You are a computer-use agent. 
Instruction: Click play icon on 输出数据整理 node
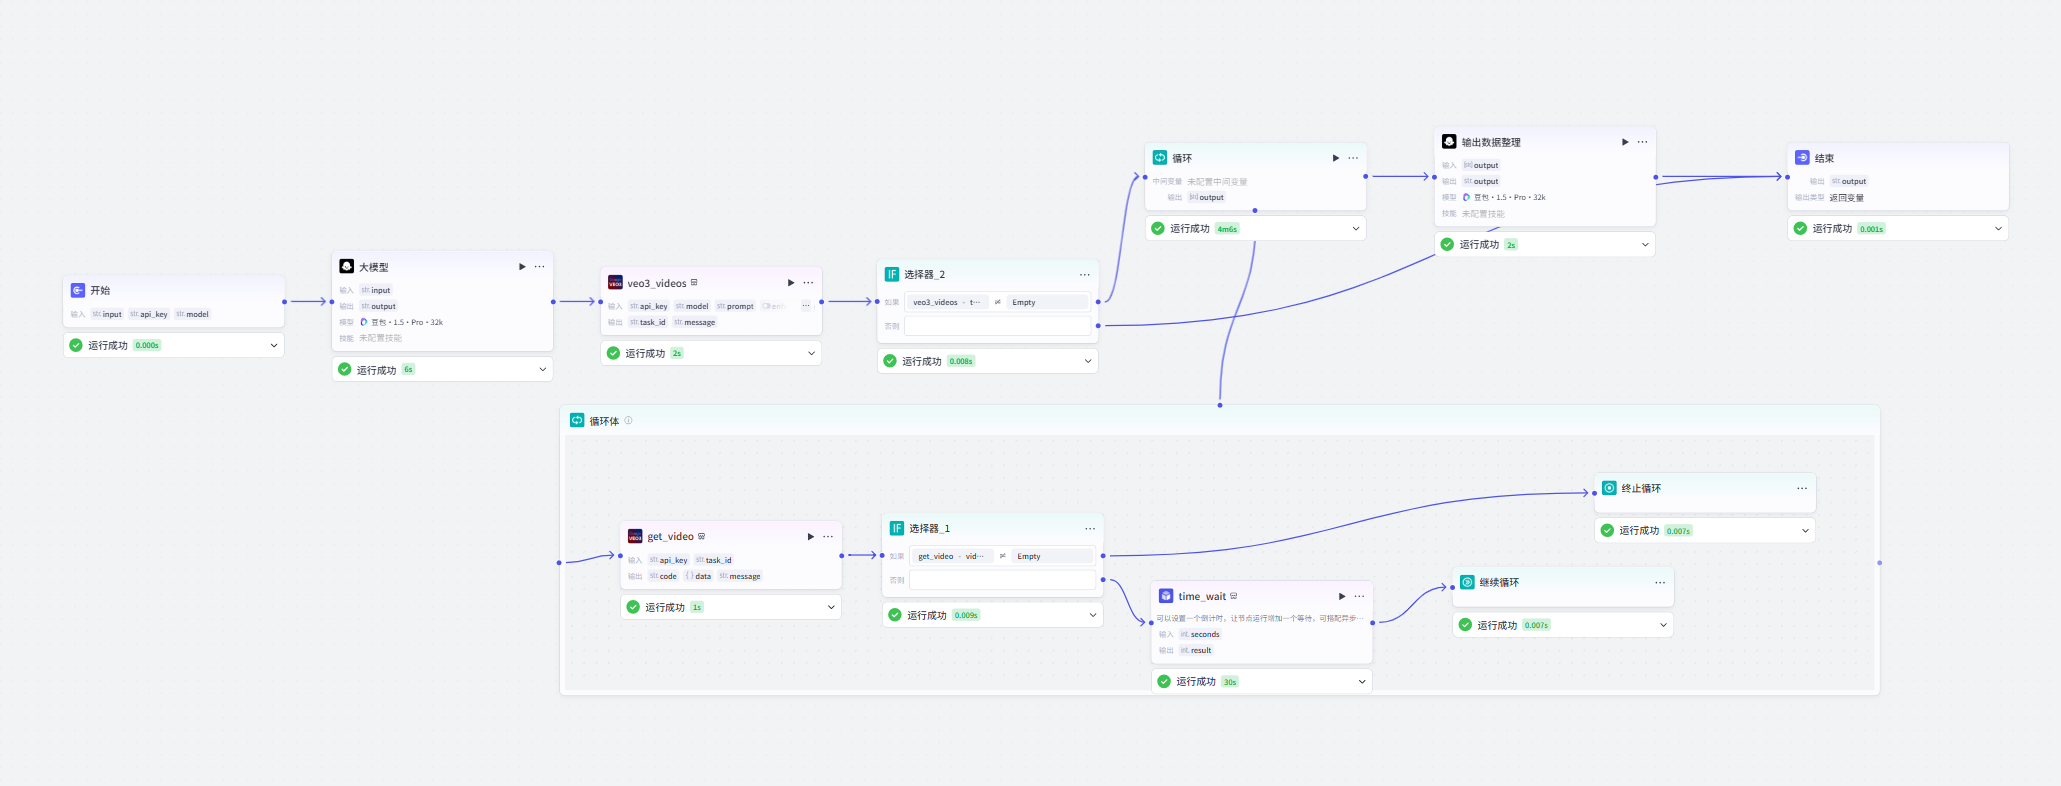(1625, 142)
